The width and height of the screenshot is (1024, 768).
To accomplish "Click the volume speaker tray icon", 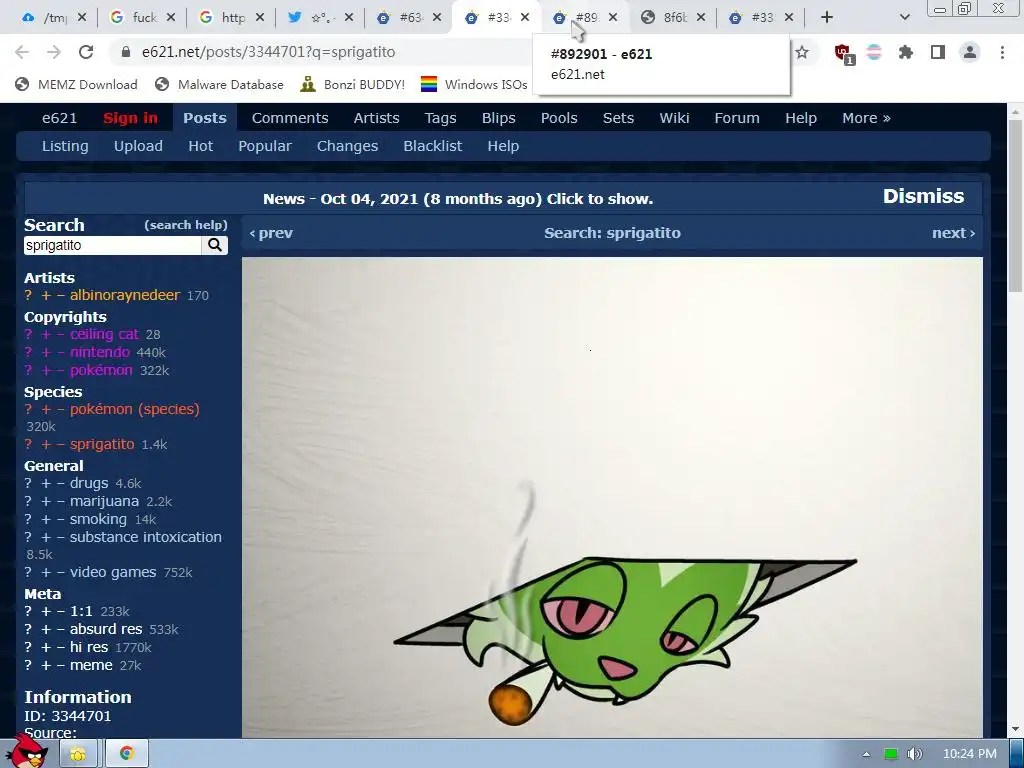I will [x=914, y=754].
